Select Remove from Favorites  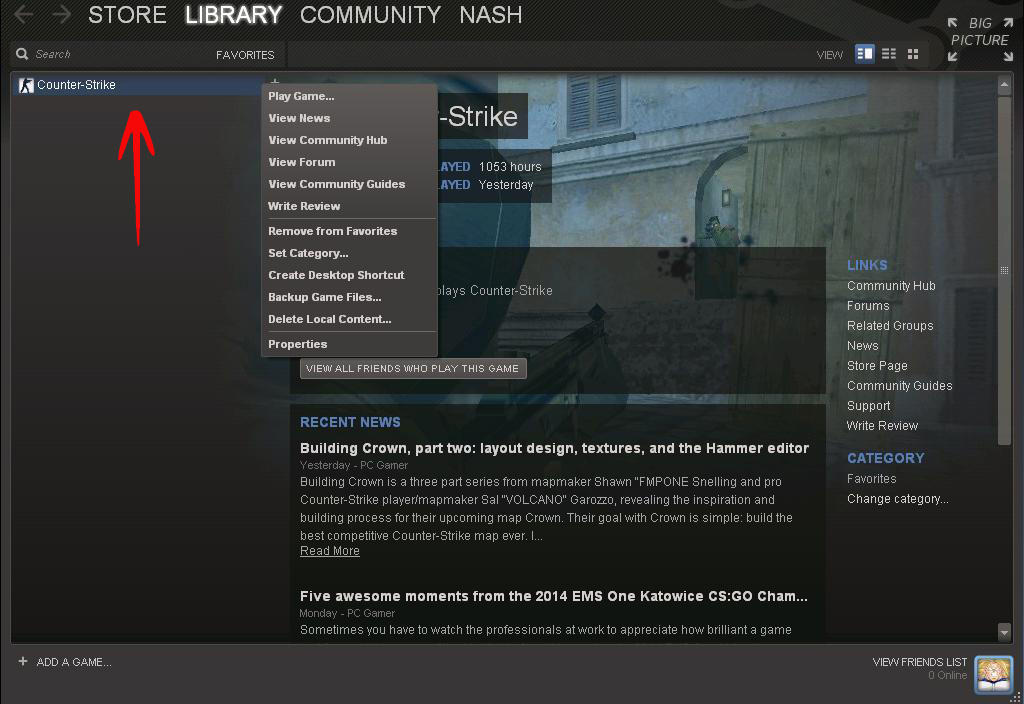(333, 231)
